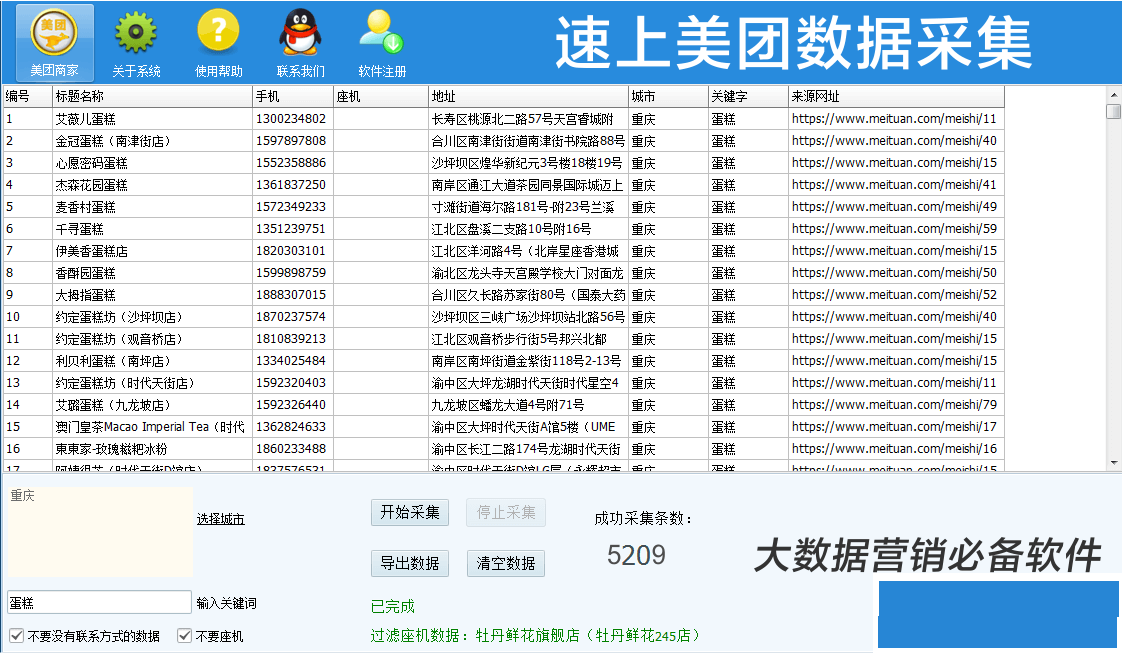Click the 开始采集 button
The height and width of the screenshot is (653, 1123).
[x=410, y=513]
